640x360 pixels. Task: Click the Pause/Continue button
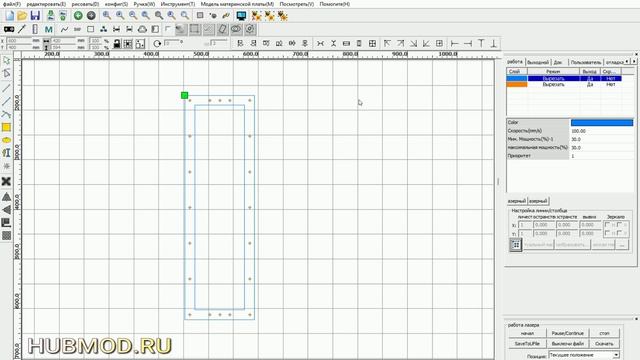click(x=567, y=333)
